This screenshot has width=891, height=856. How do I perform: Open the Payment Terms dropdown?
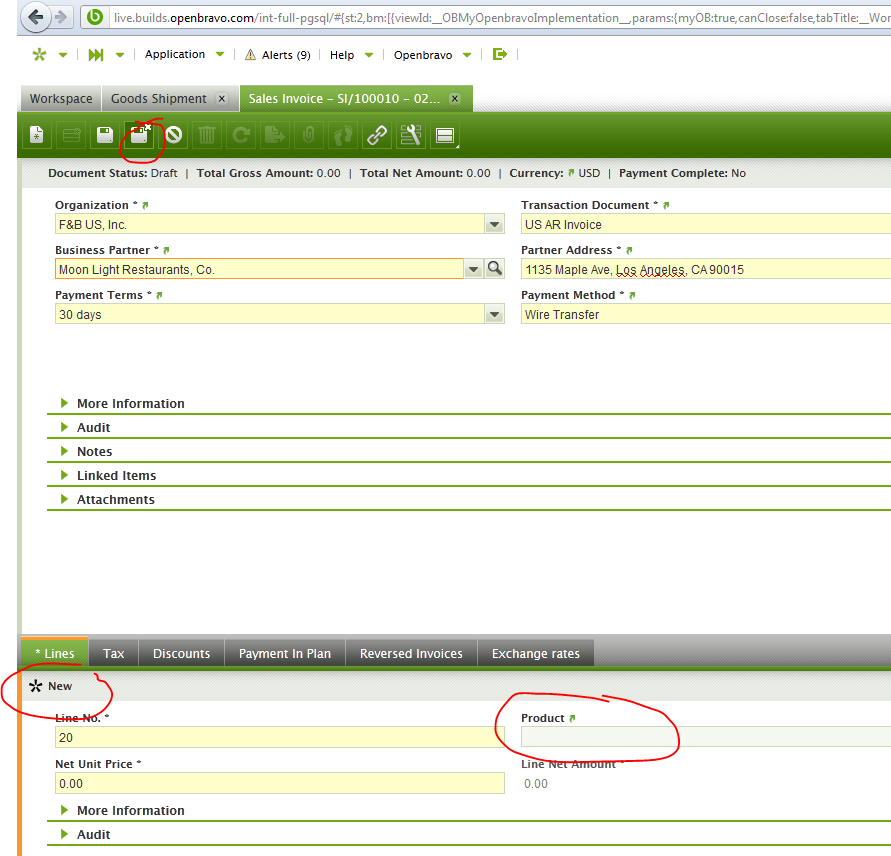[494, 315]
